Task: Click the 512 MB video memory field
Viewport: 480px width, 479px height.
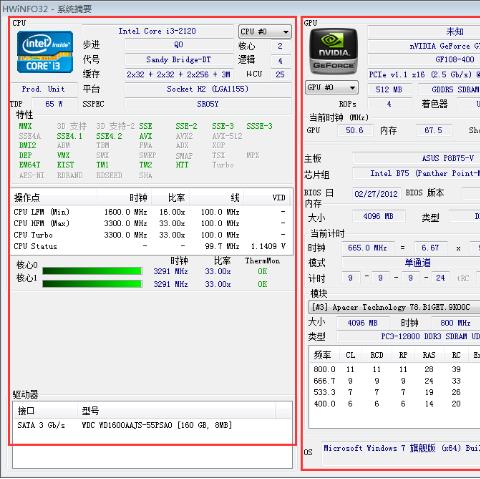Action: coord(389,89)
